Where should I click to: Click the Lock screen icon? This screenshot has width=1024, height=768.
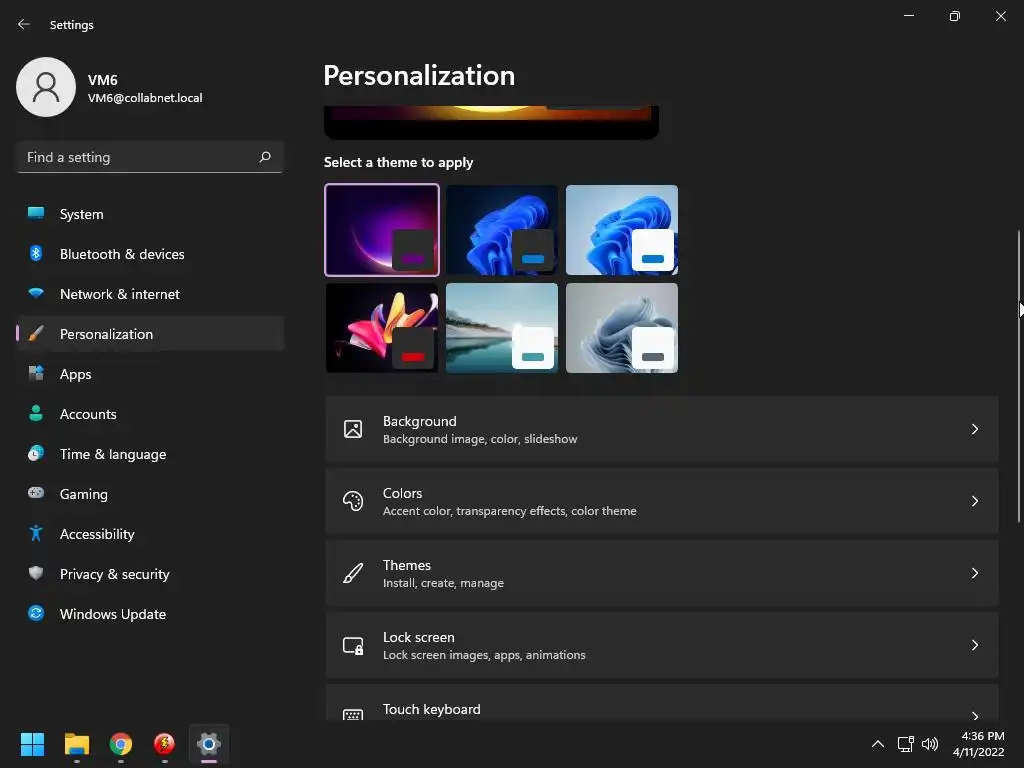353,645
